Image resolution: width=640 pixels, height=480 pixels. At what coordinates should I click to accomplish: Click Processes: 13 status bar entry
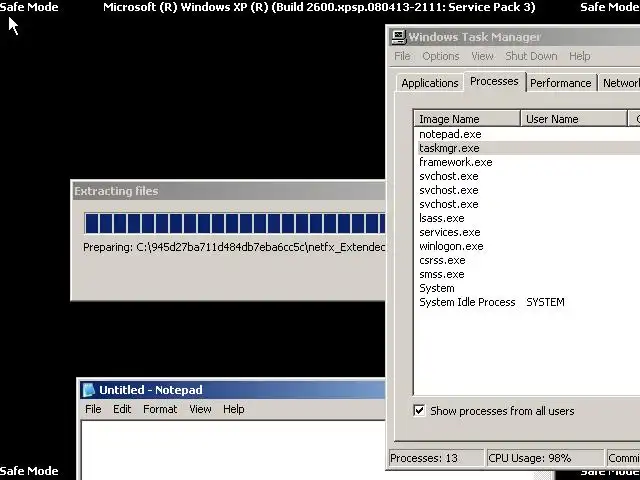click(436, 458)
